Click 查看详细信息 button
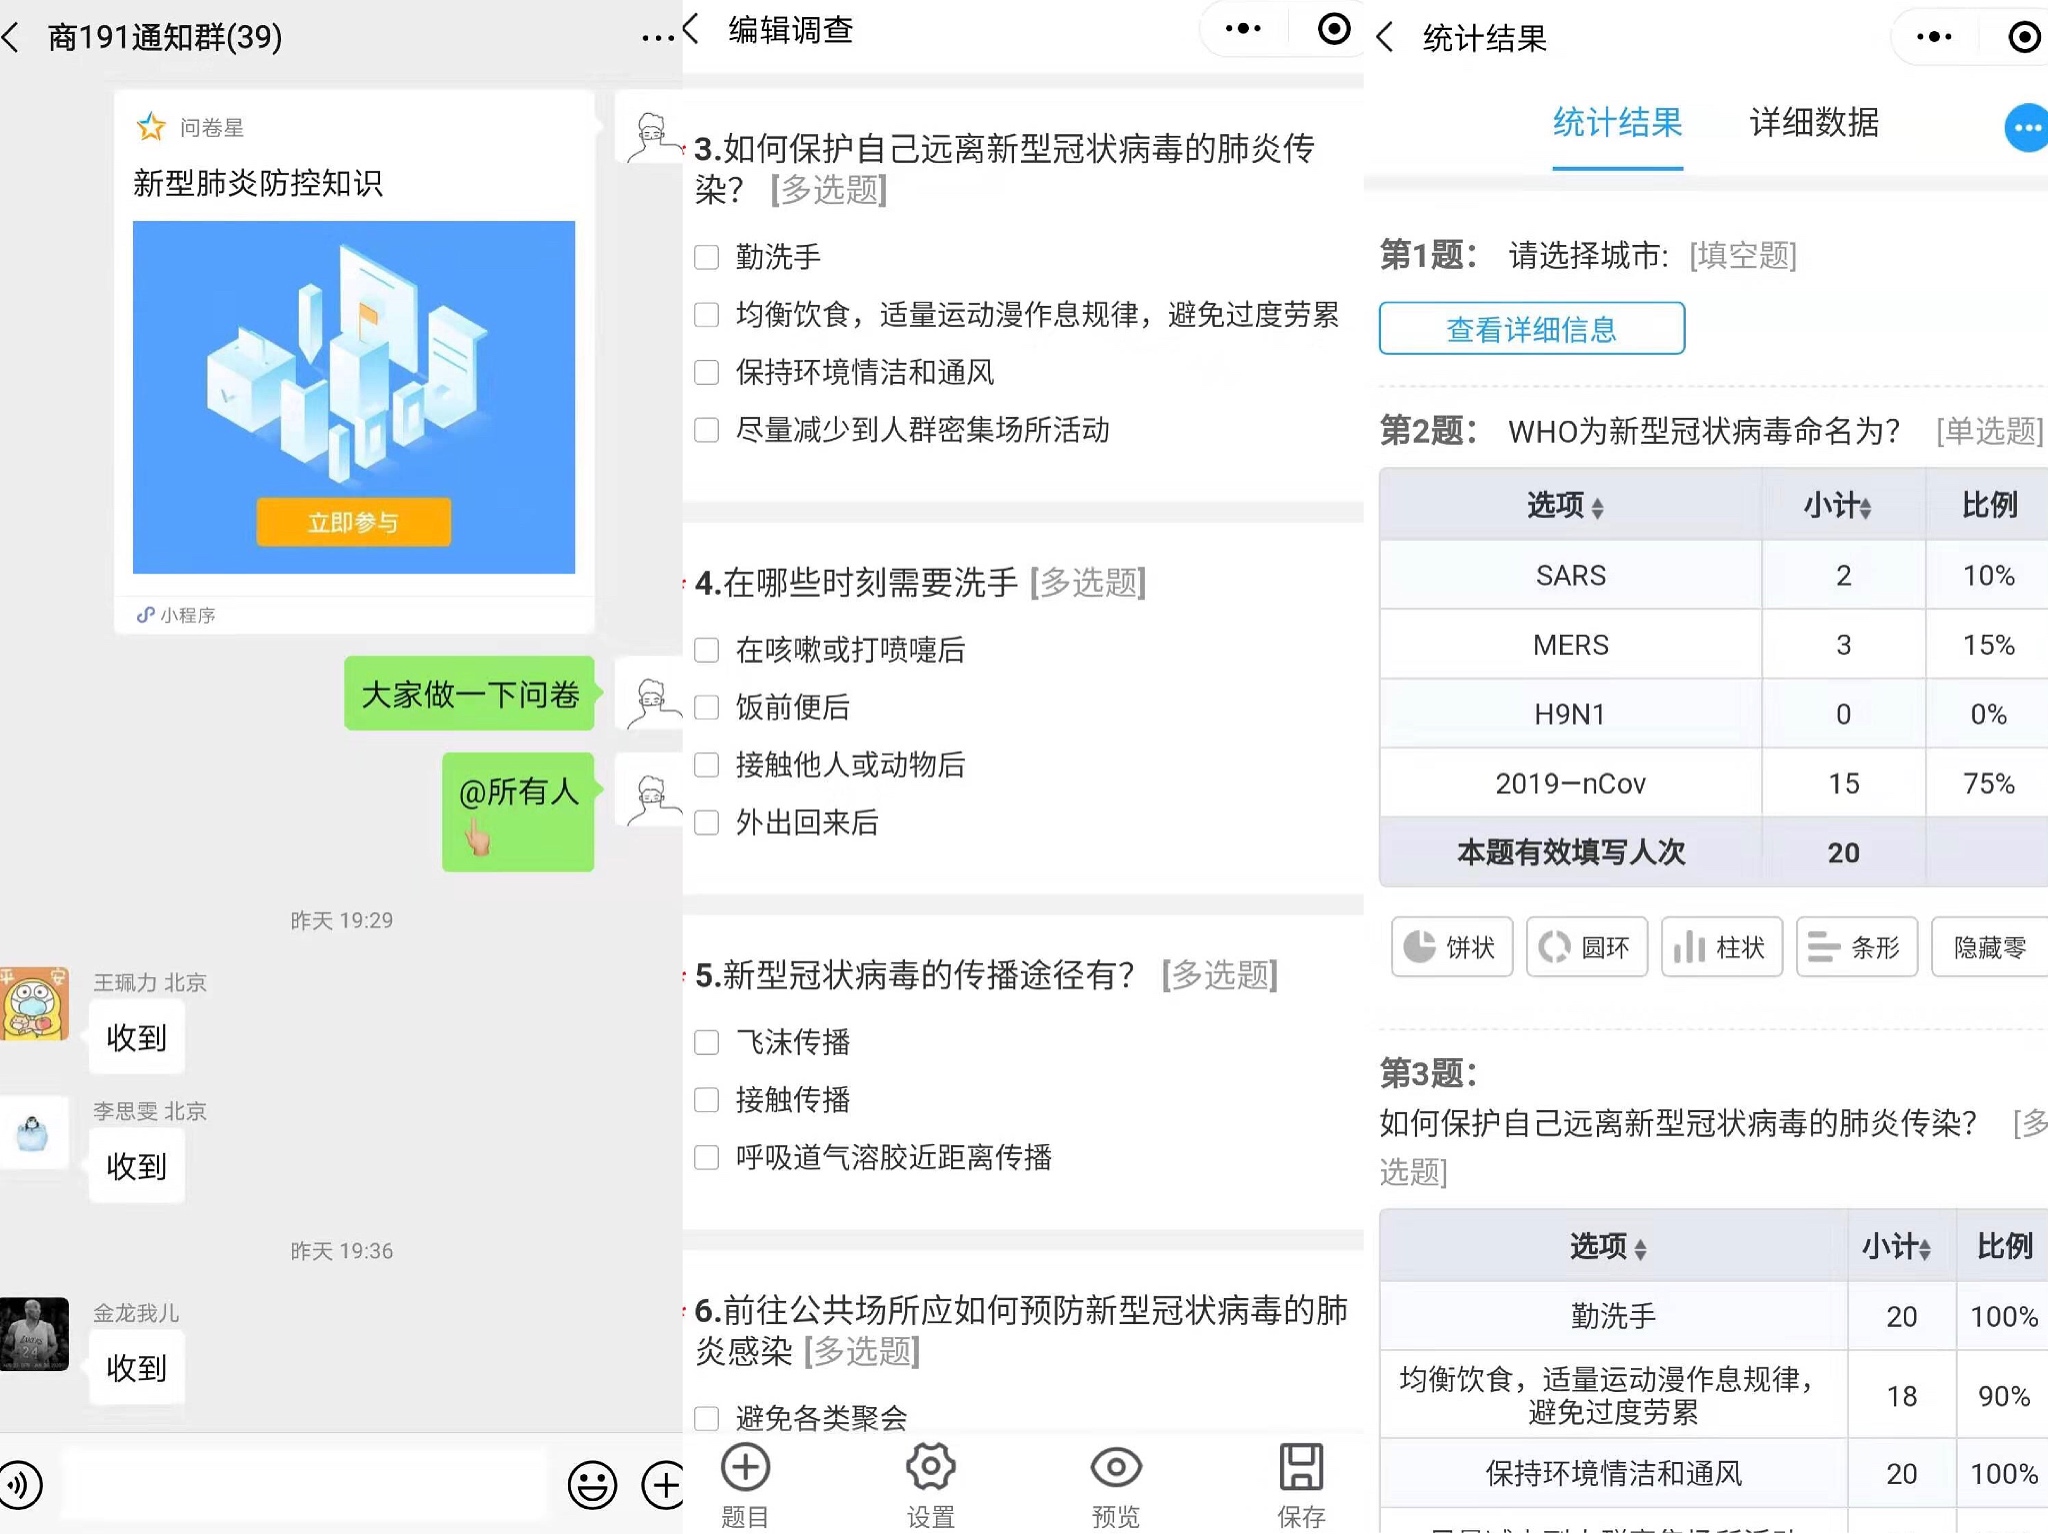 click(1531, 329)
